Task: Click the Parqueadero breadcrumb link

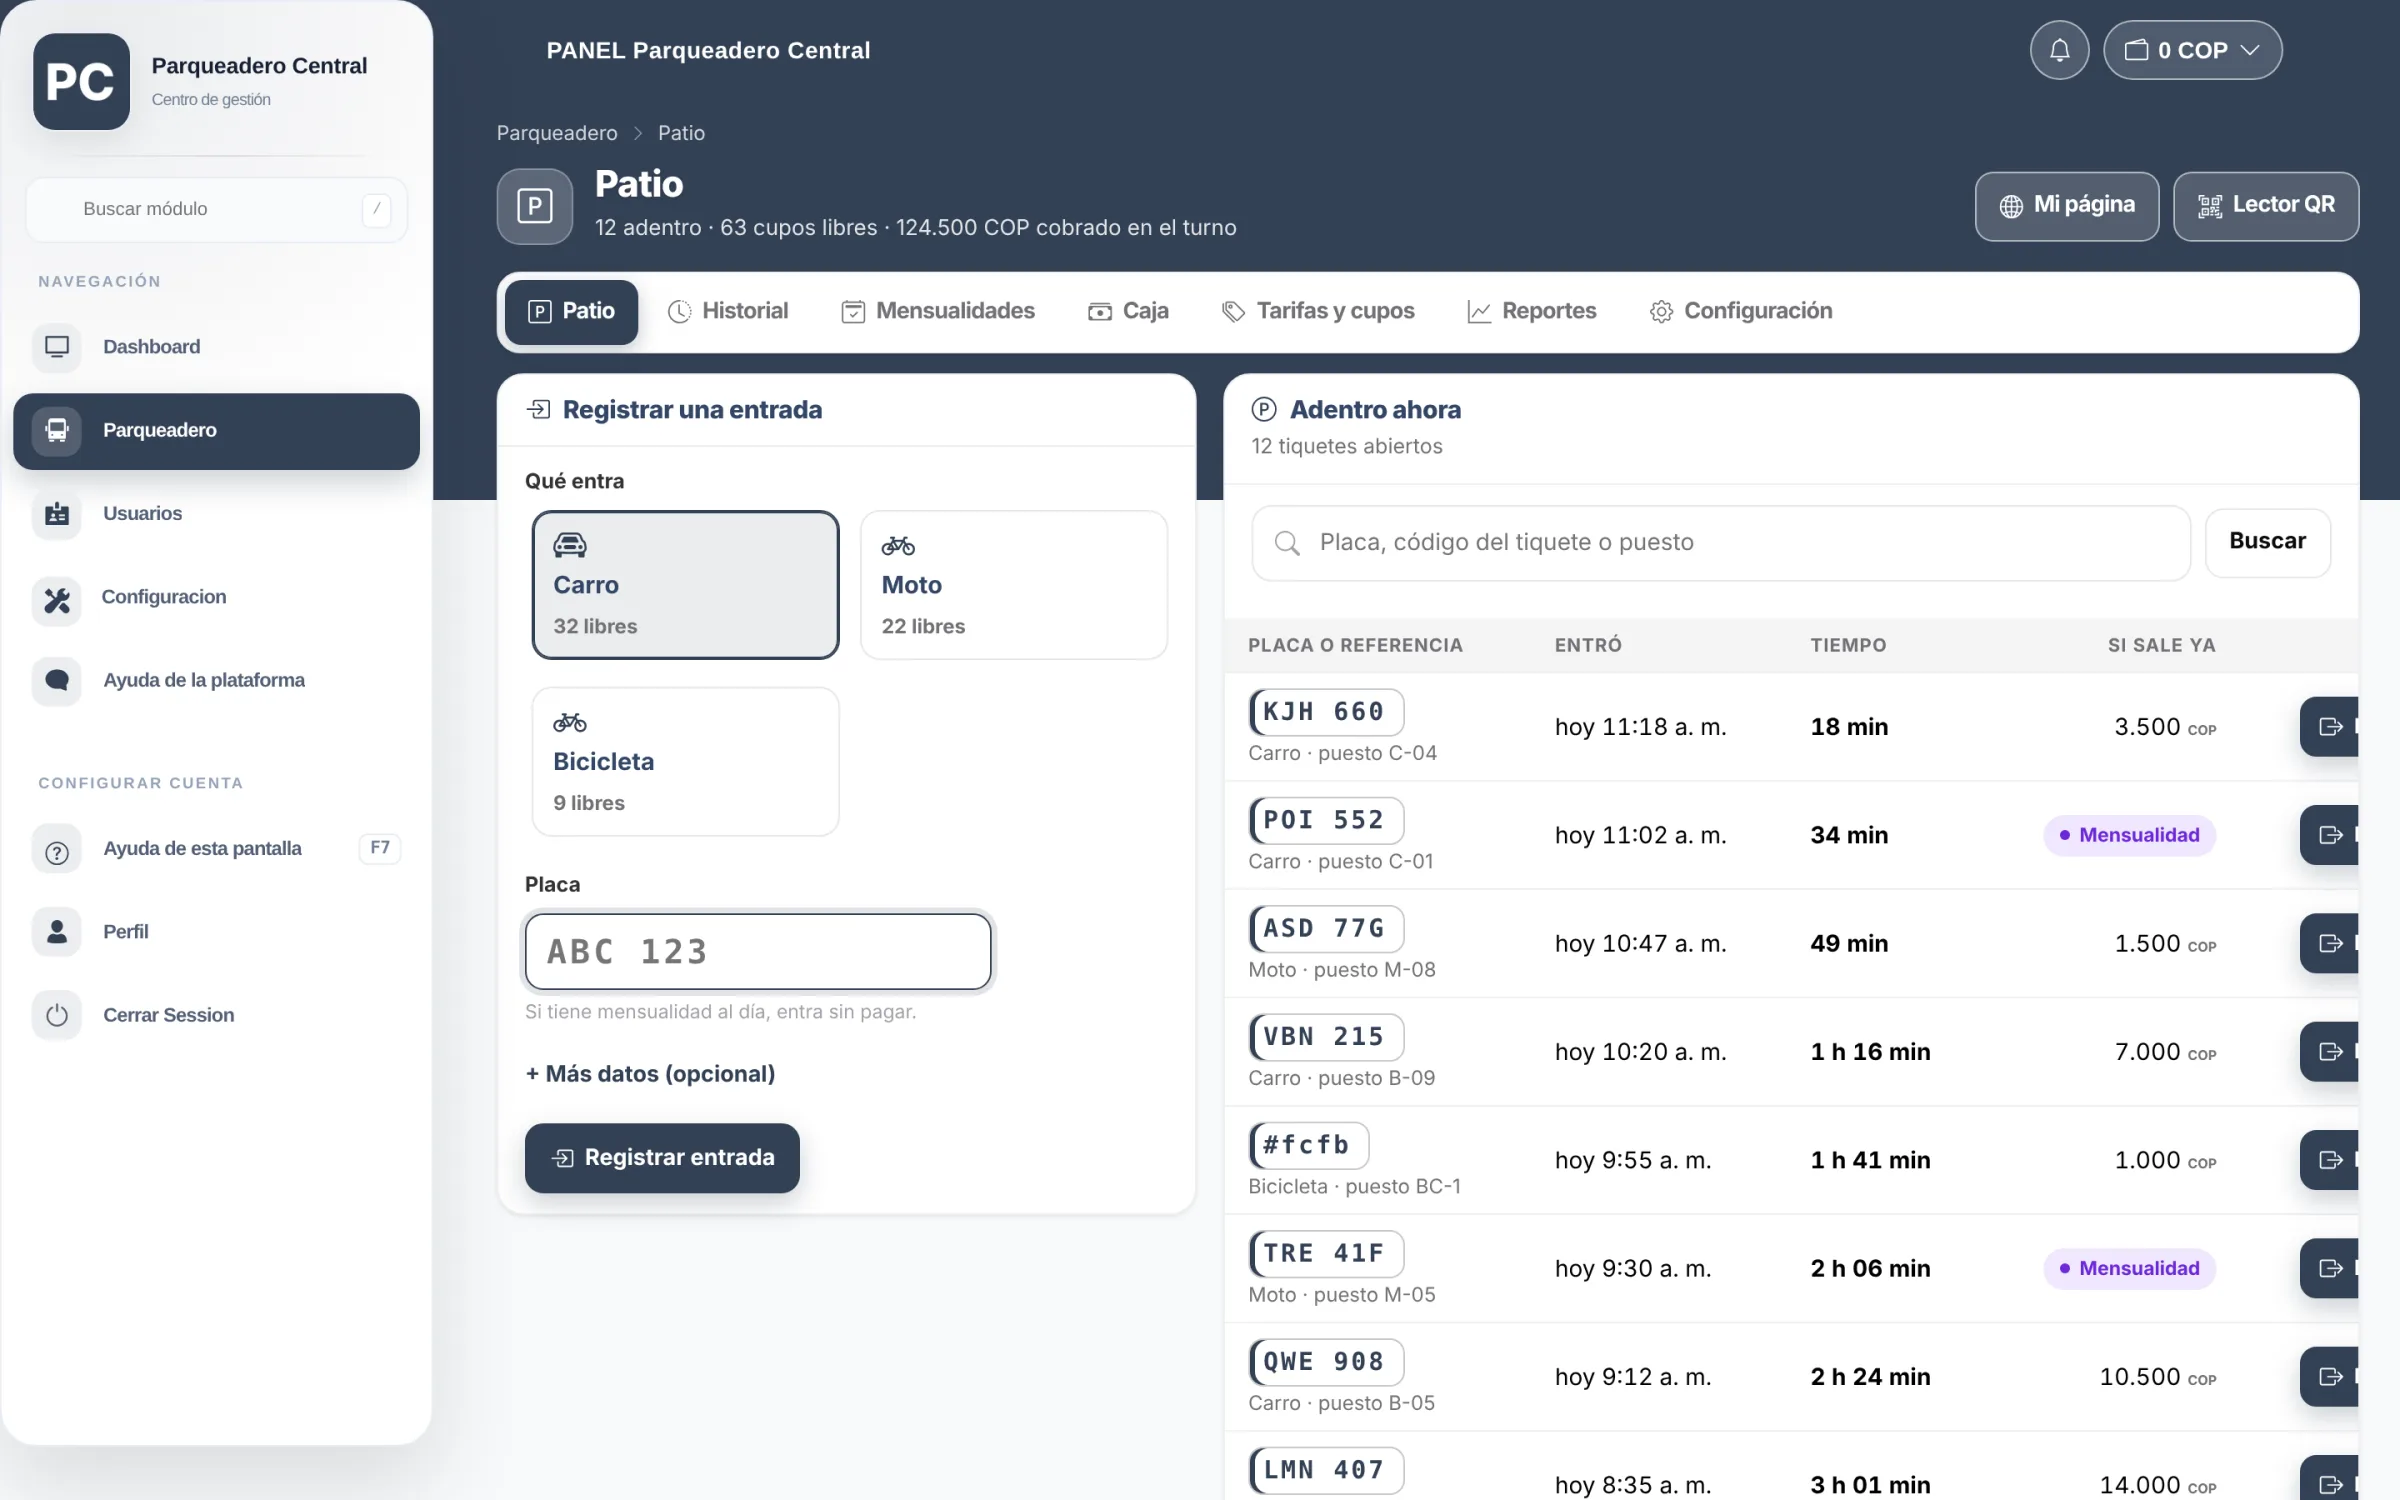Action: click(557, 133)
